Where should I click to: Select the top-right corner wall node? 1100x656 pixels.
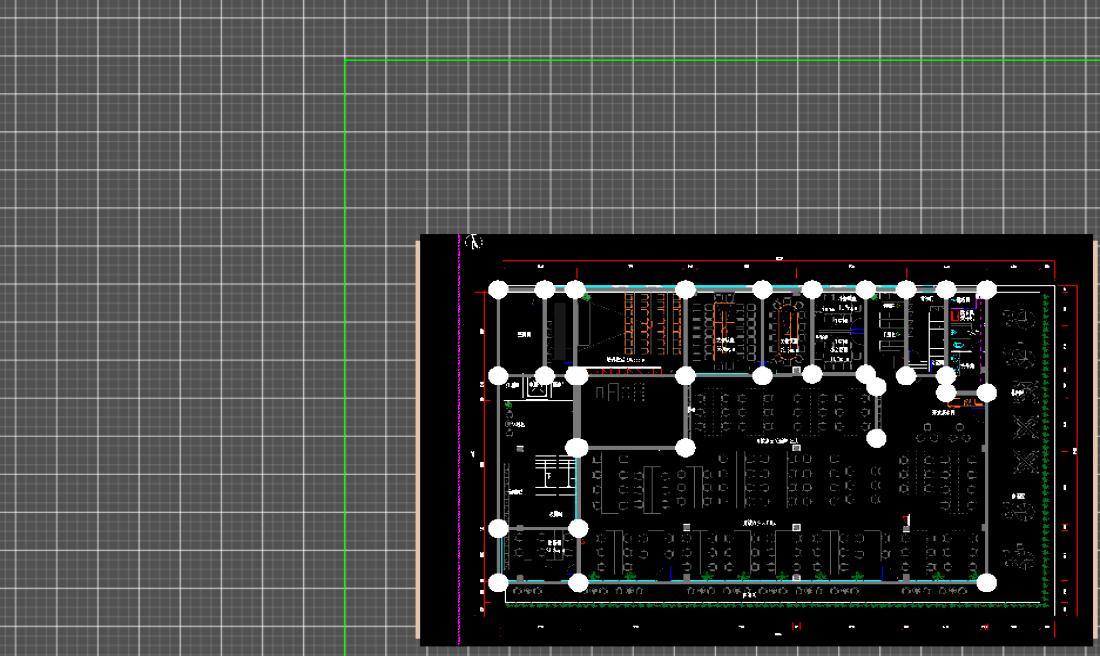pyautogui.click(x=987, y=290)
